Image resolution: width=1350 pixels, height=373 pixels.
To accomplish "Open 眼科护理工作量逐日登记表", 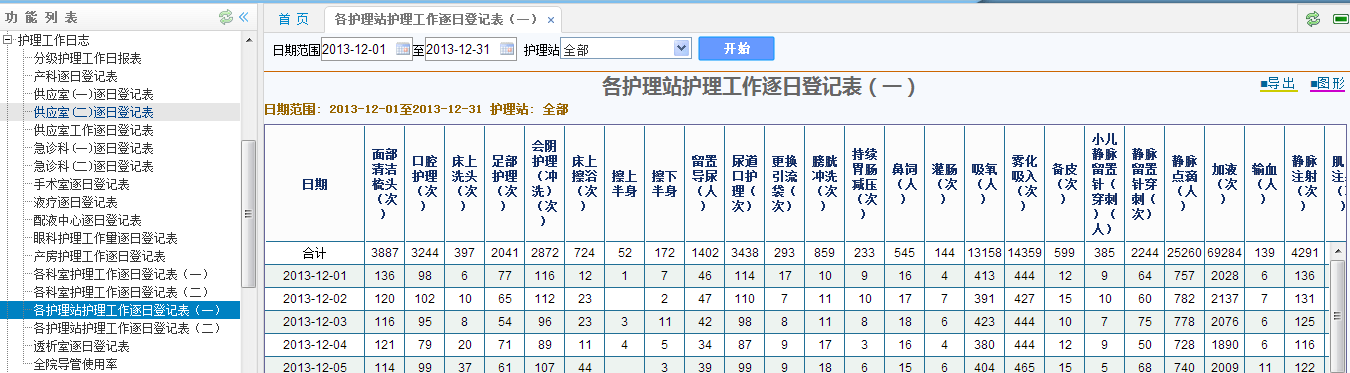I will 105,238.
